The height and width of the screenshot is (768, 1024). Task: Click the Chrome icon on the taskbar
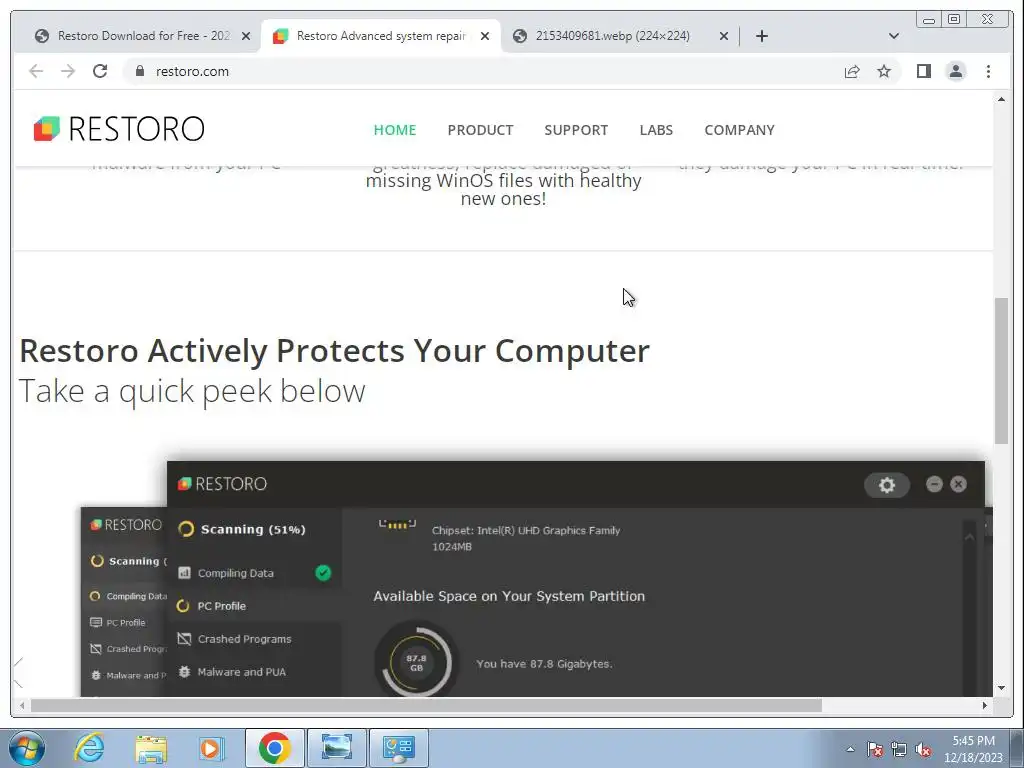[274, 748]
